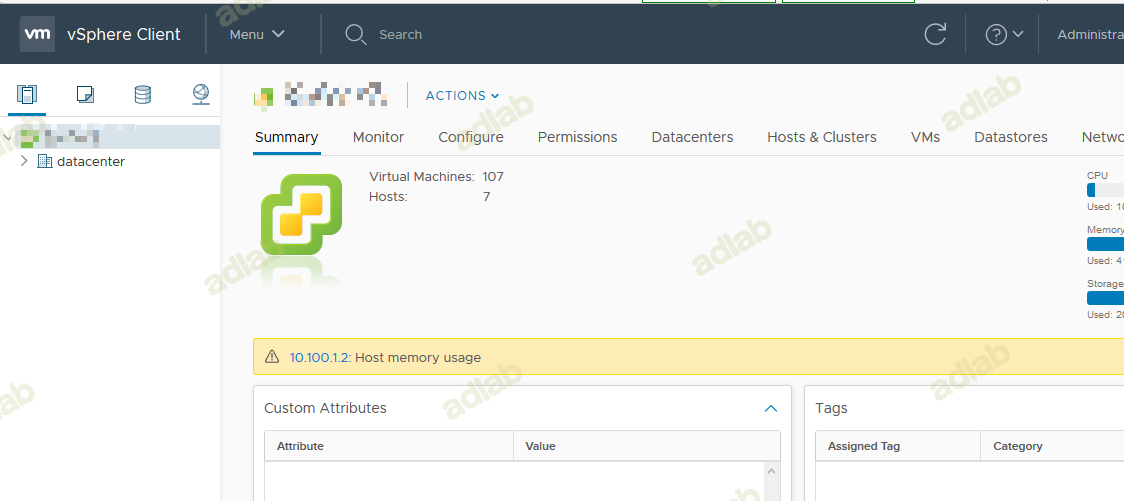This screenshot has width=1124, height=501.
Task: Open the Configure tab
Action: [471, 137]
